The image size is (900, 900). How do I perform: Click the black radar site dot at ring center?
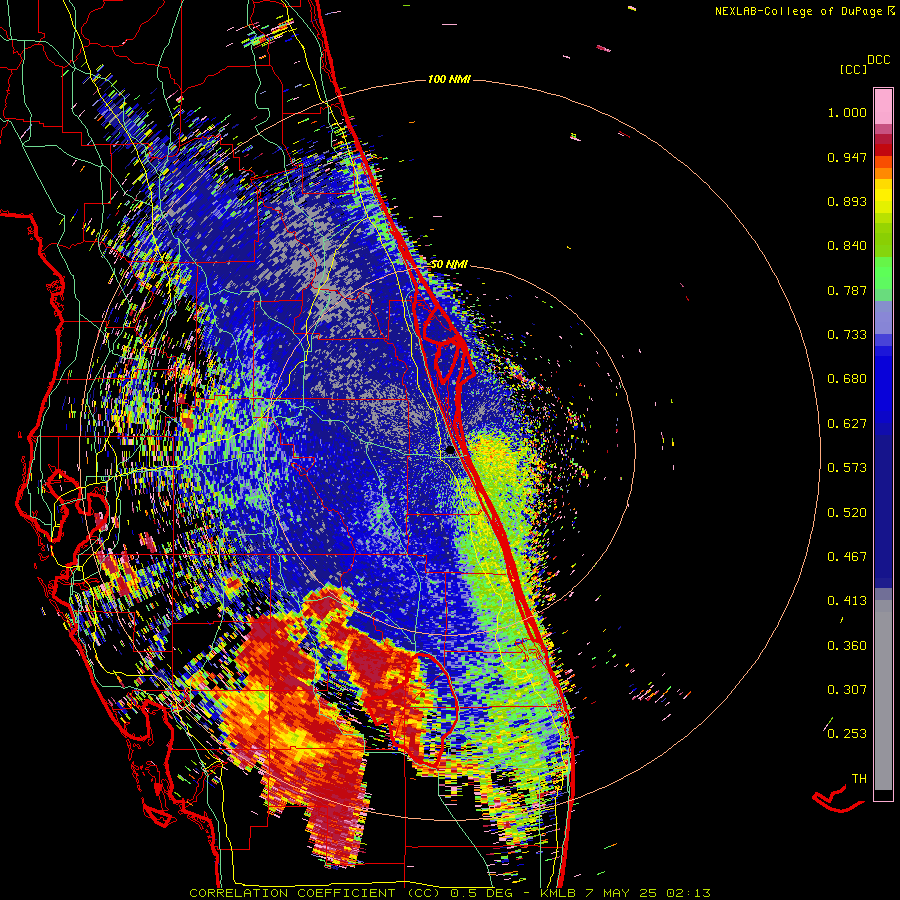451,451
